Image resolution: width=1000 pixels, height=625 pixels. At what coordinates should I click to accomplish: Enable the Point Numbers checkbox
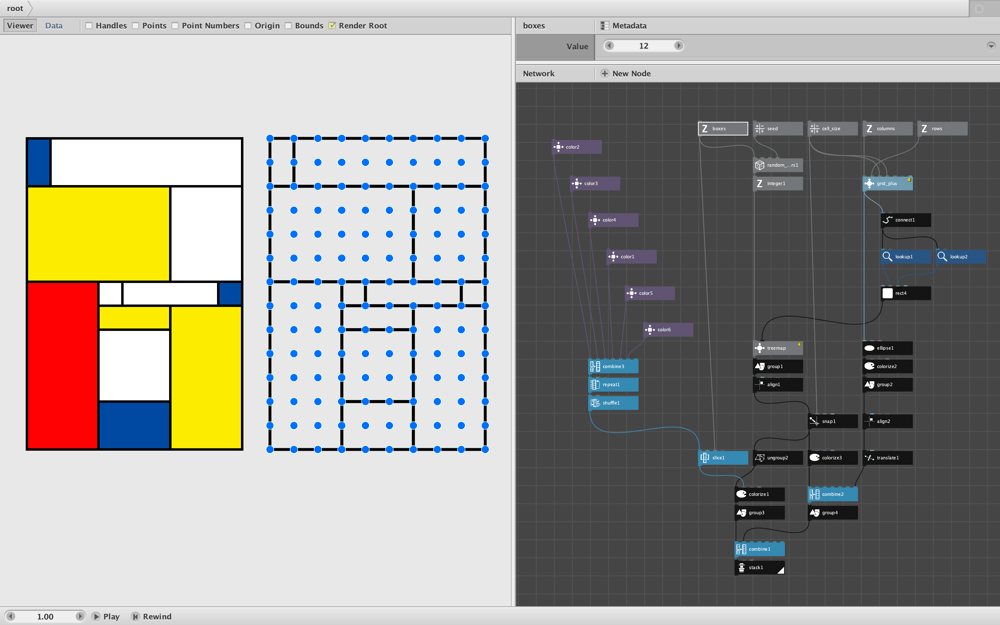pos(175,26)
